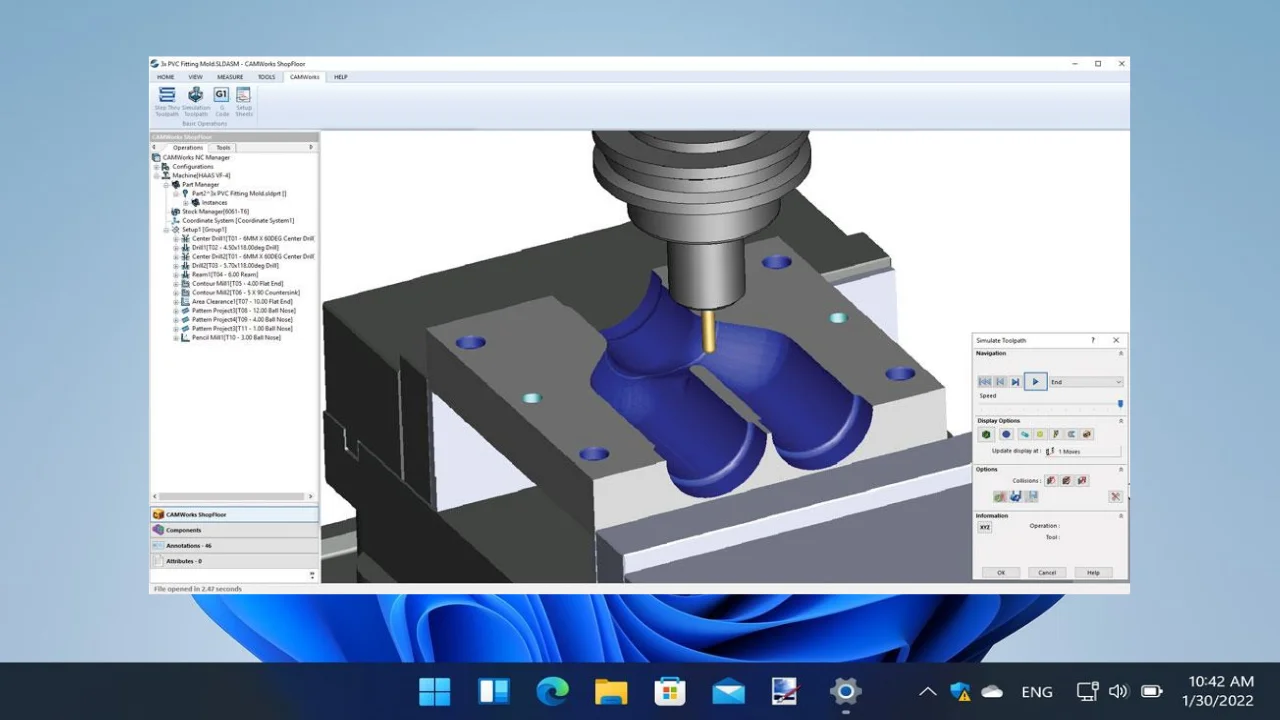Click the third Display Options icon

[1025, 435]
